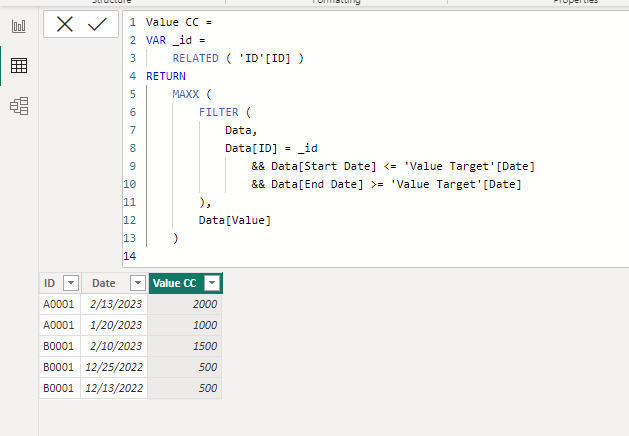Image resolution: width=629 pixels, height=436 pixels.
Task: Place cursor on 'Value CC =' formula line
Action: pyautogui.click(x=179, y=22)
